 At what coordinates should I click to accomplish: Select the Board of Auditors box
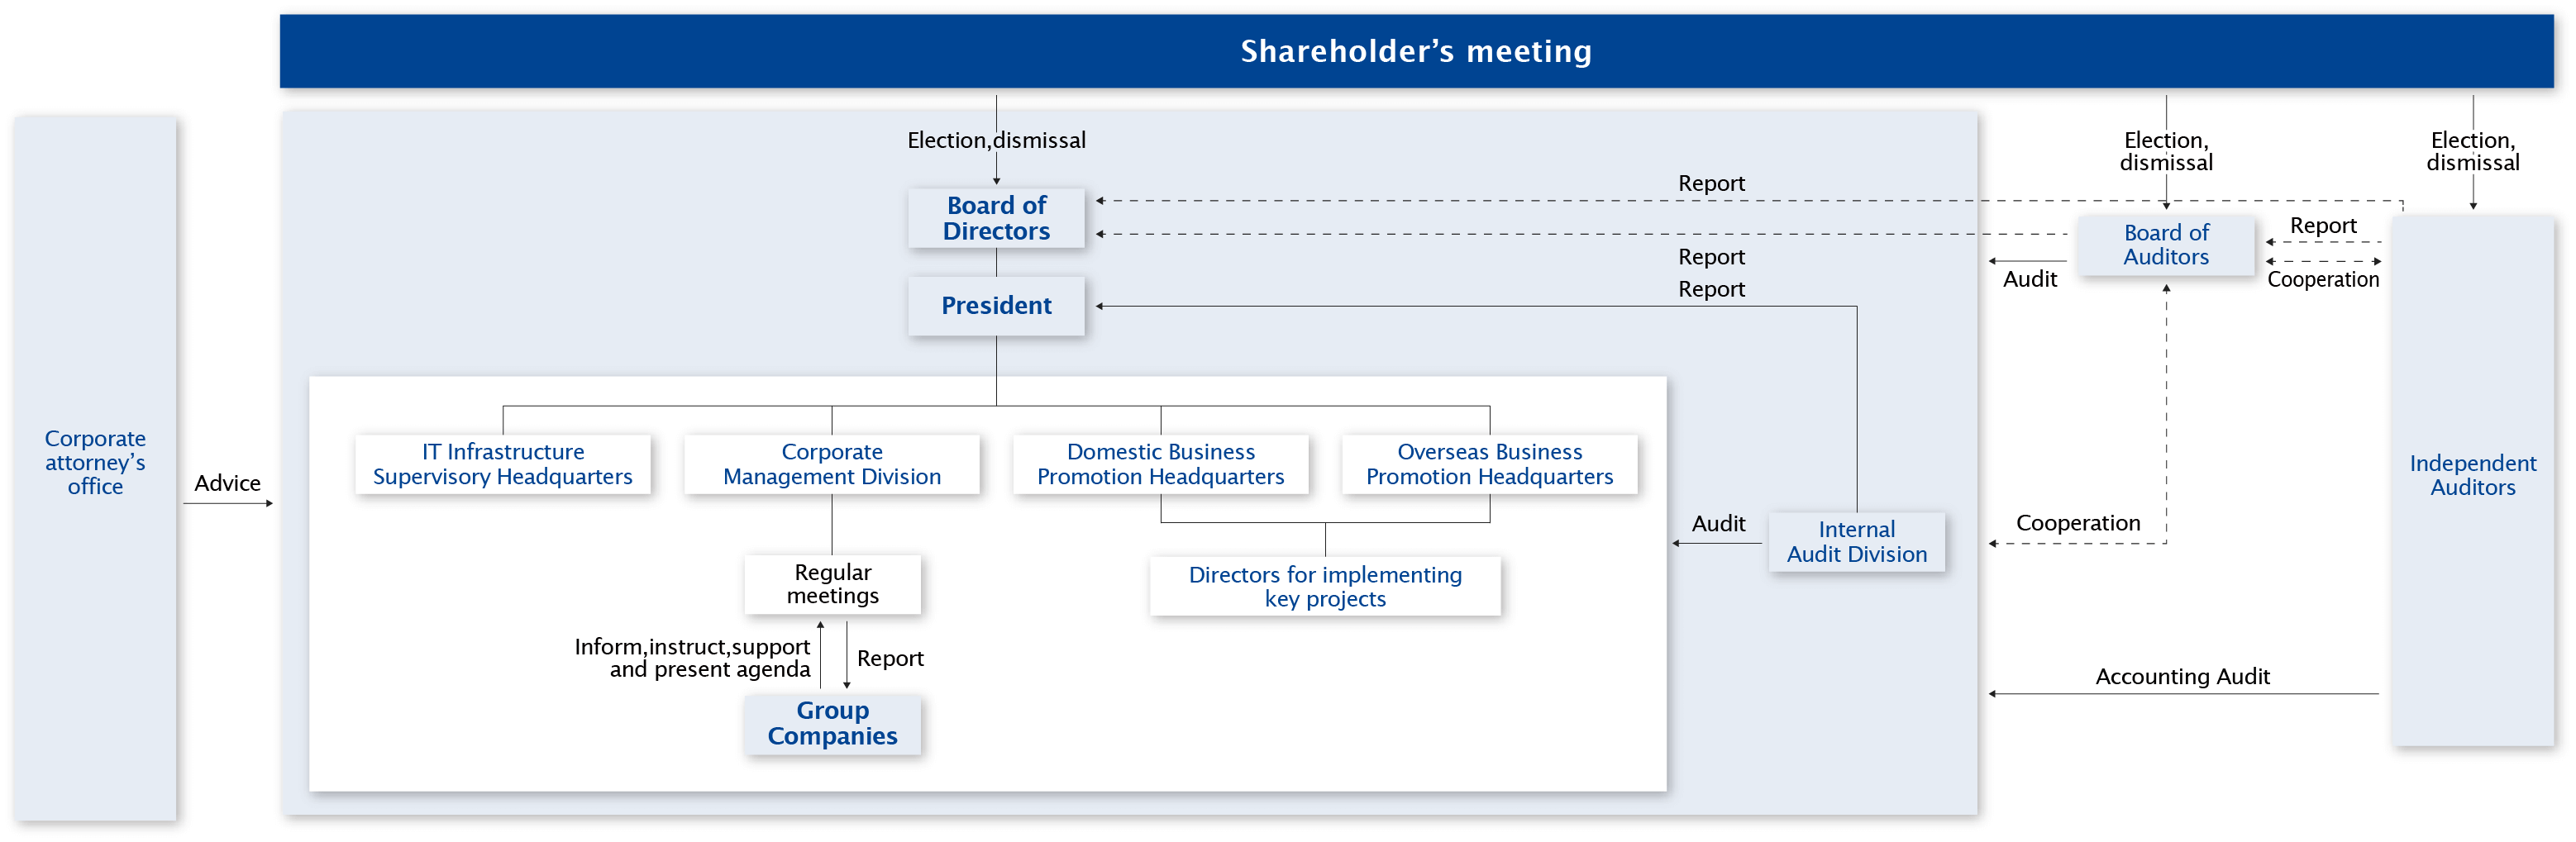pos(2166,245)
